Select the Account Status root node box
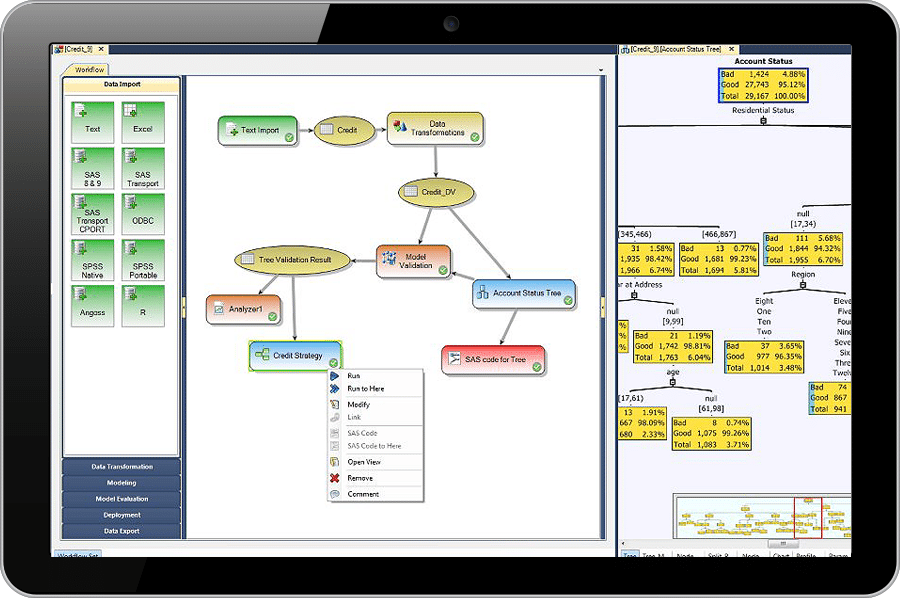 (x=763, y=85)
